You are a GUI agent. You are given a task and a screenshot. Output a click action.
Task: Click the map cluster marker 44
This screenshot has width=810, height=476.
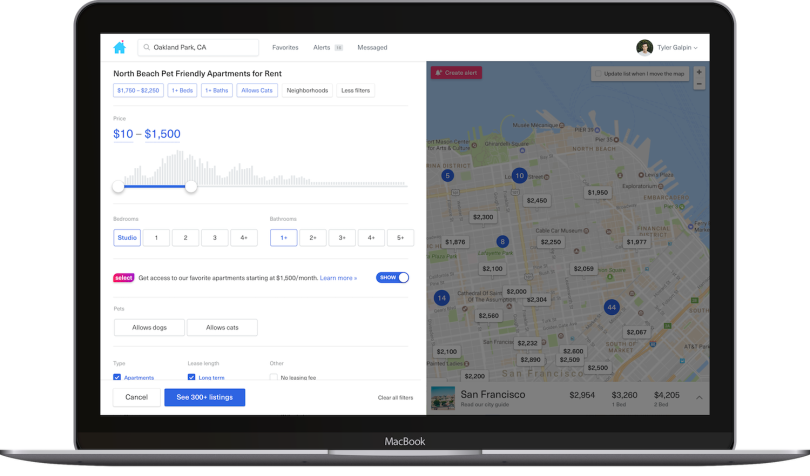(x=612, y=307)
